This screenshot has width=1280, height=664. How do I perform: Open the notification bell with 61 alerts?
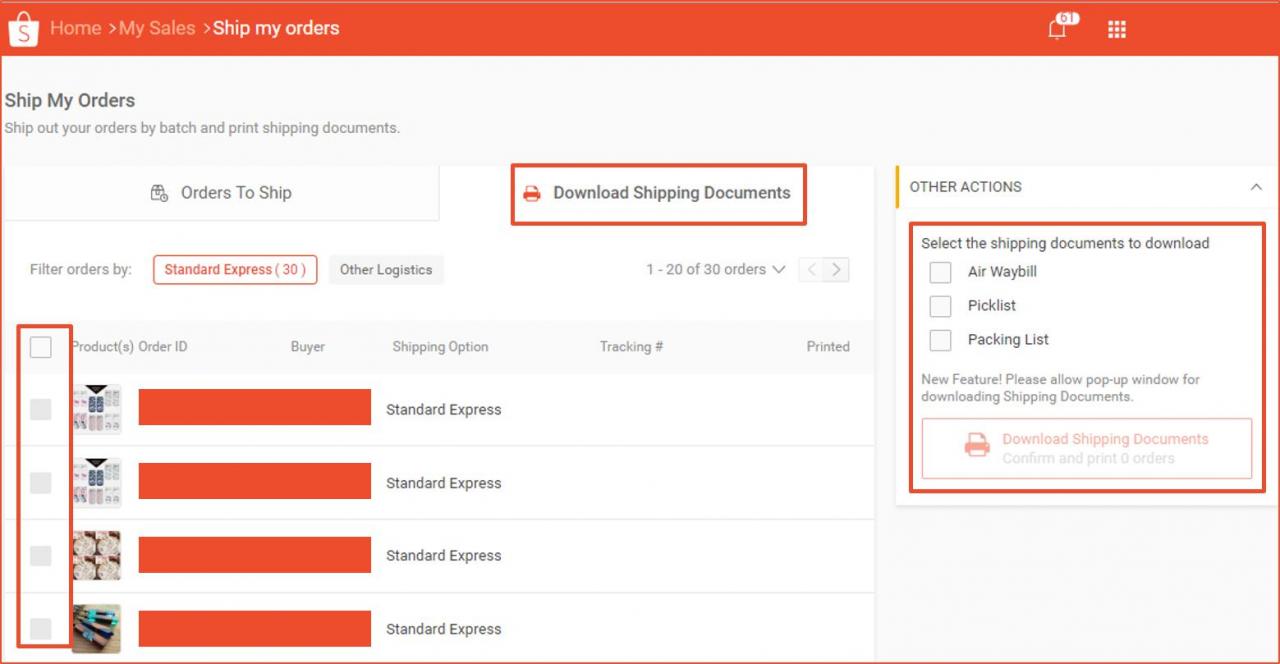[x=1057, y=29]
